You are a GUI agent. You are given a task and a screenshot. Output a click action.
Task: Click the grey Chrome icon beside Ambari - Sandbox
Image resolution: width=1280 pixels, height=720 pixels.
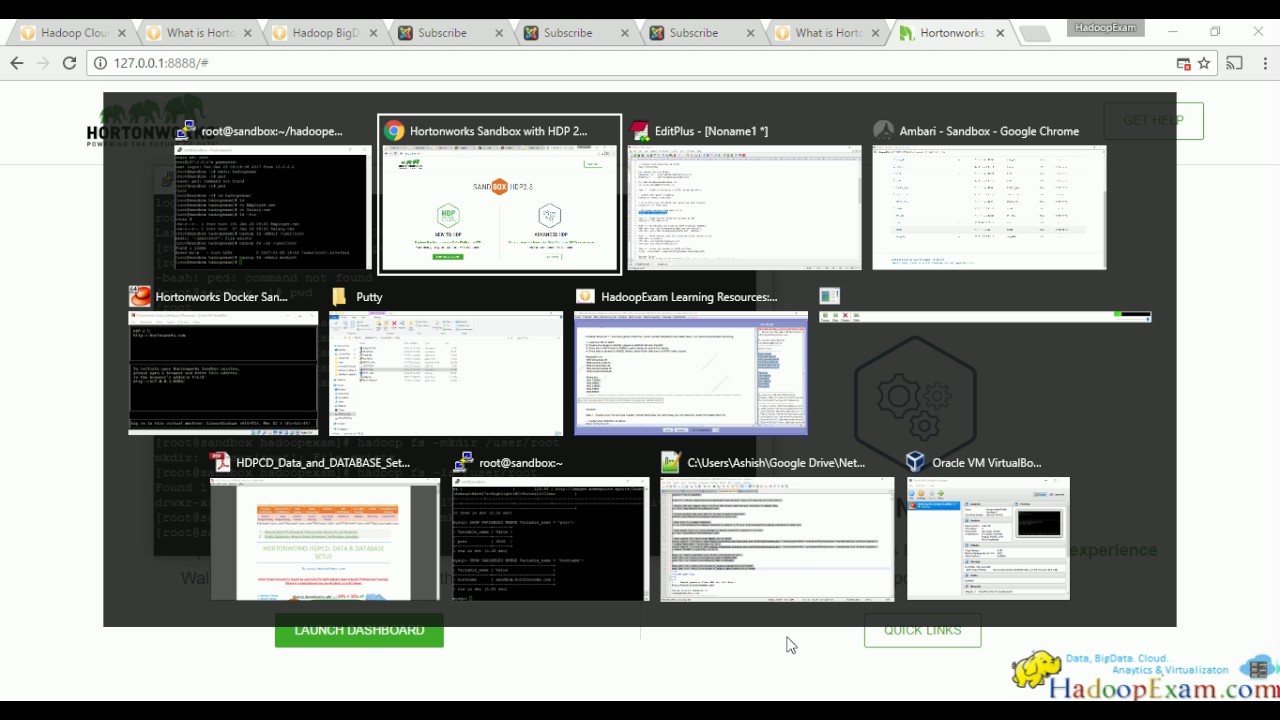883,131
